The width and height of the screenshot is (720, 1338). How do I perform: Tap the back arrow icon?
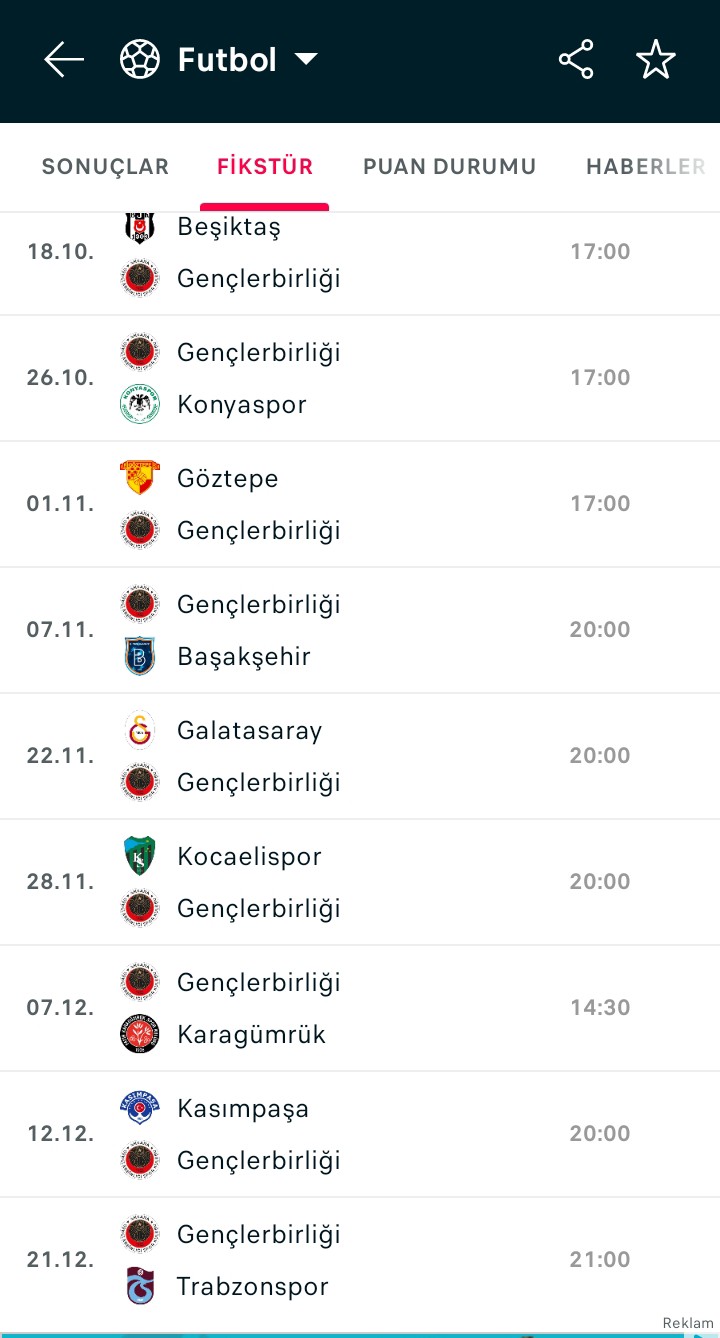(64, 60)
